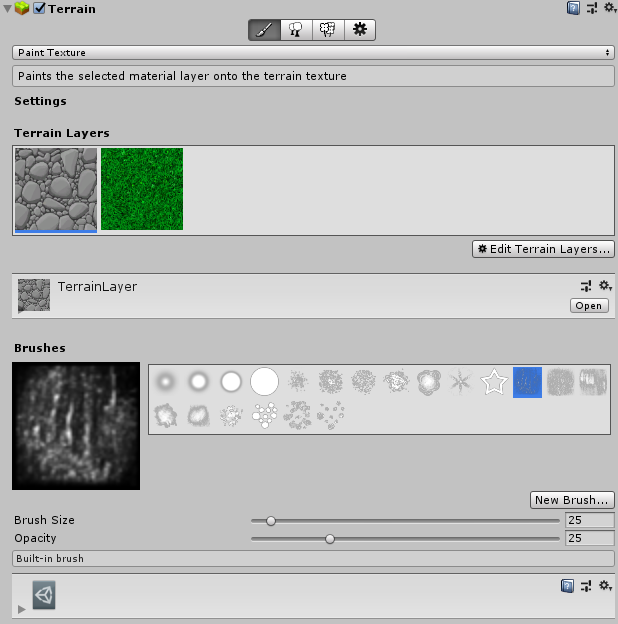Select the snowflake asterisk brush
Viewport: 618px width, 624px height.
tap(461, 382)
